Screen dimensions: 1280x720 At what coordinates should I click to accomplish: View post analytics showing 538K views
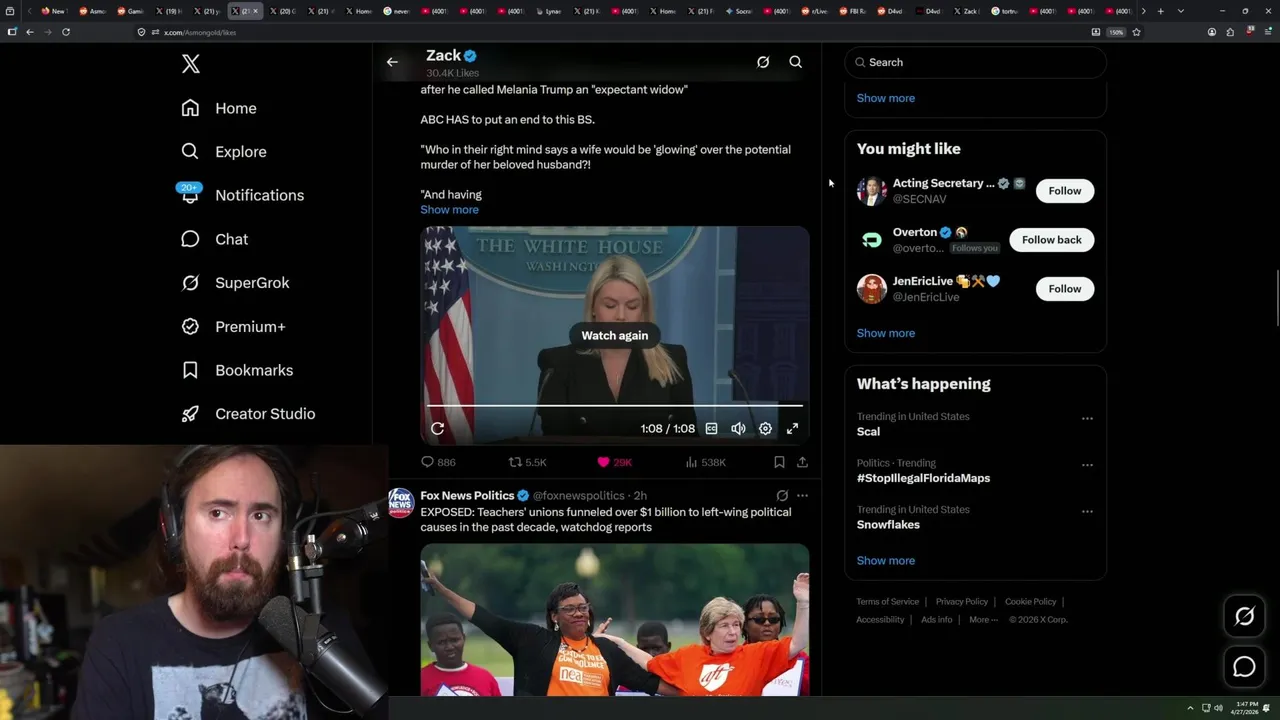click(x=705, y=462)
